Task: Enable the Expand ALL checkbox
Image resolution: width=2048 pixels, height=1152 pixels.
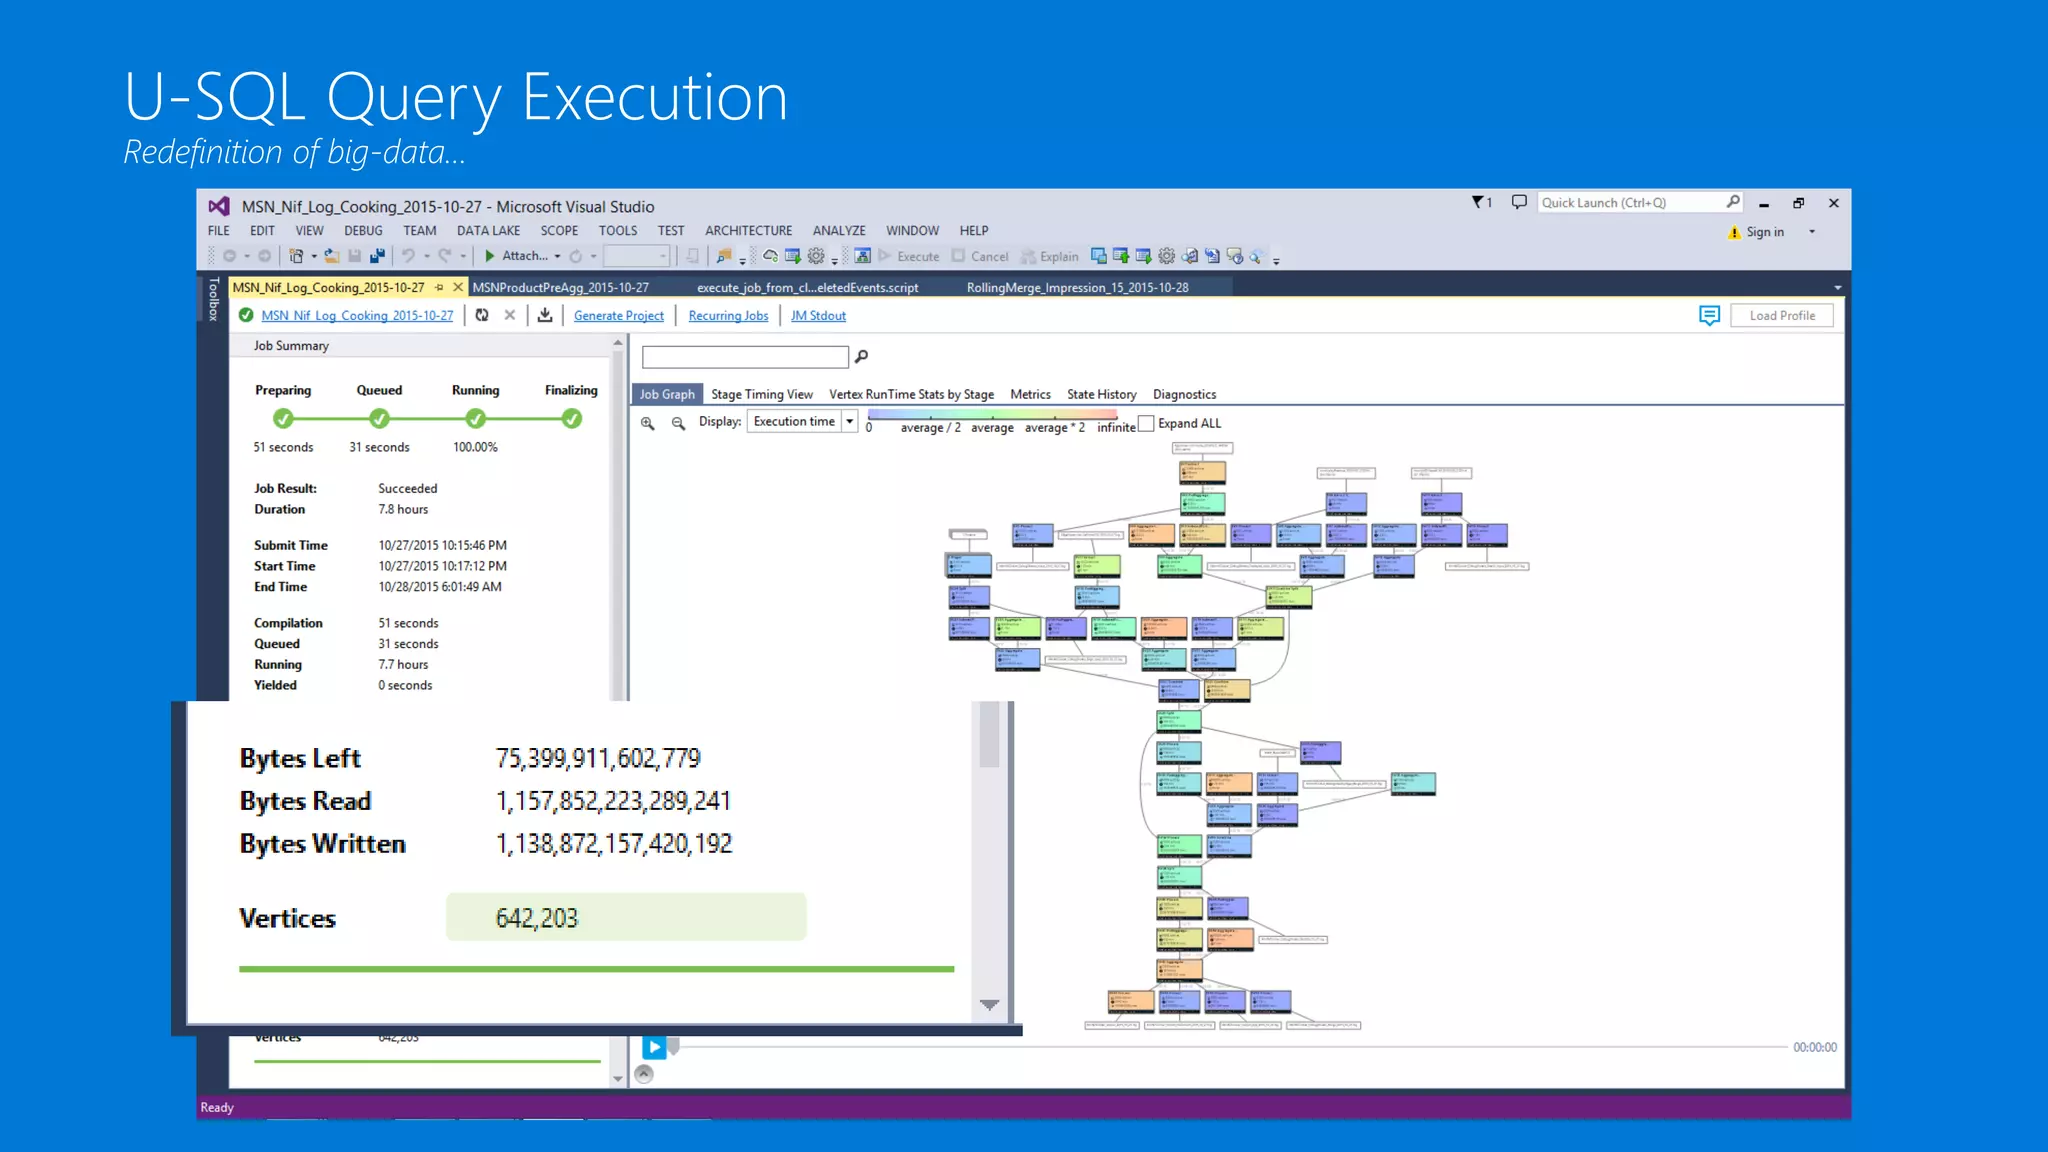Action: 1147,423
